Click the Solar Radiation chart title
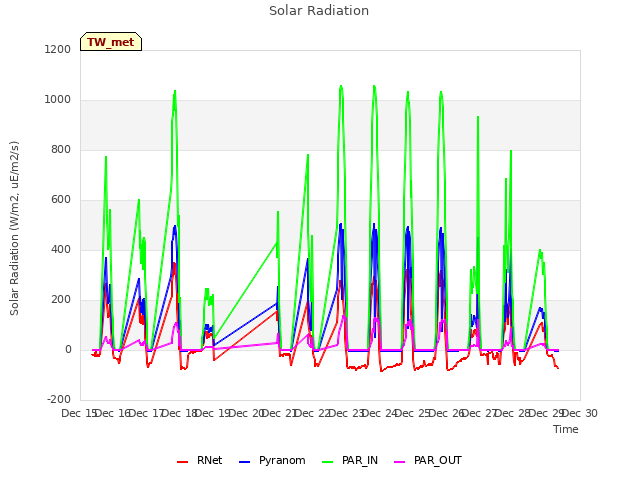 click(x=319, y=11)
